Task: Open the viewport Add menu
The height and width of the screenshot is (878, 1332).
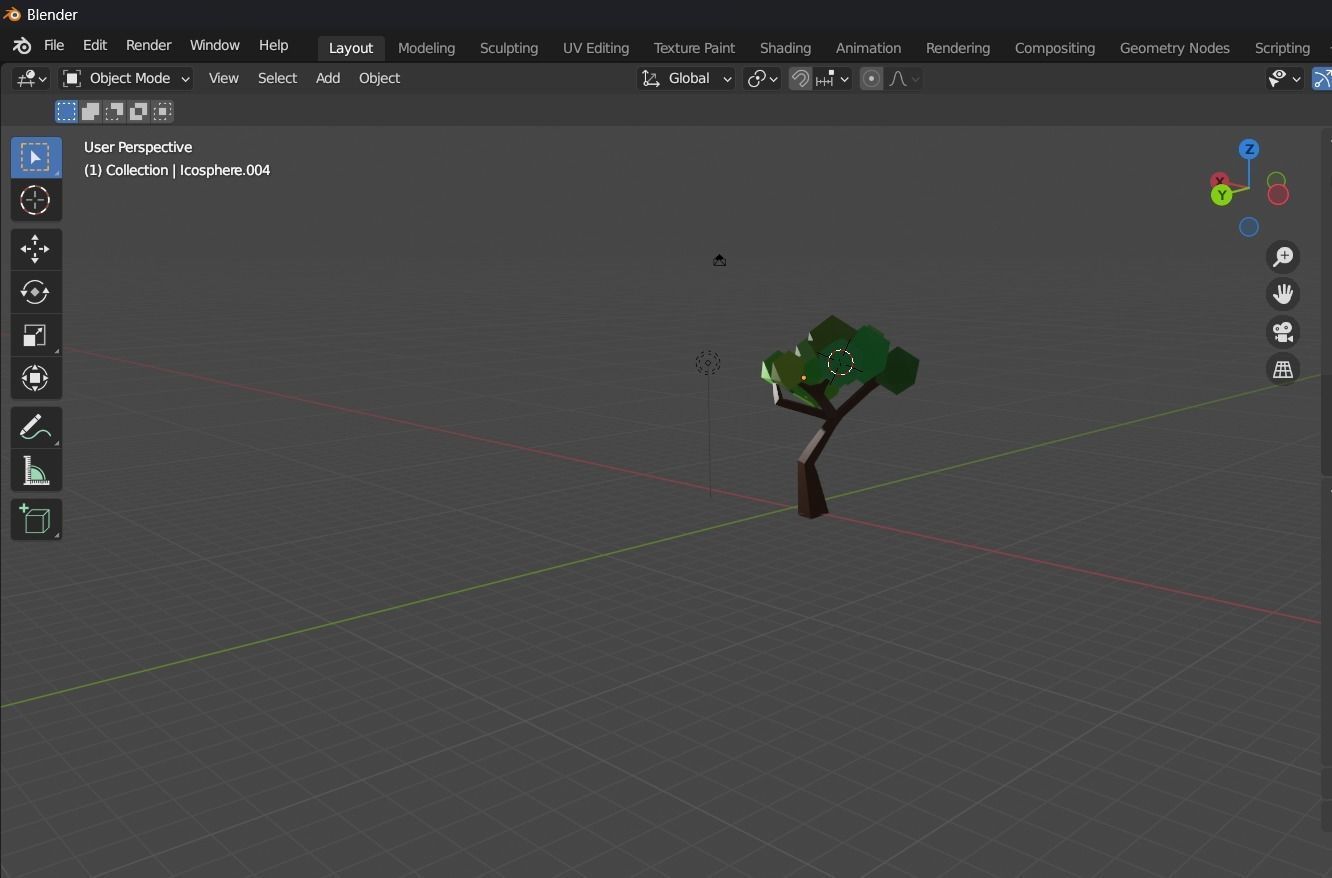Action: click(328, 78)
